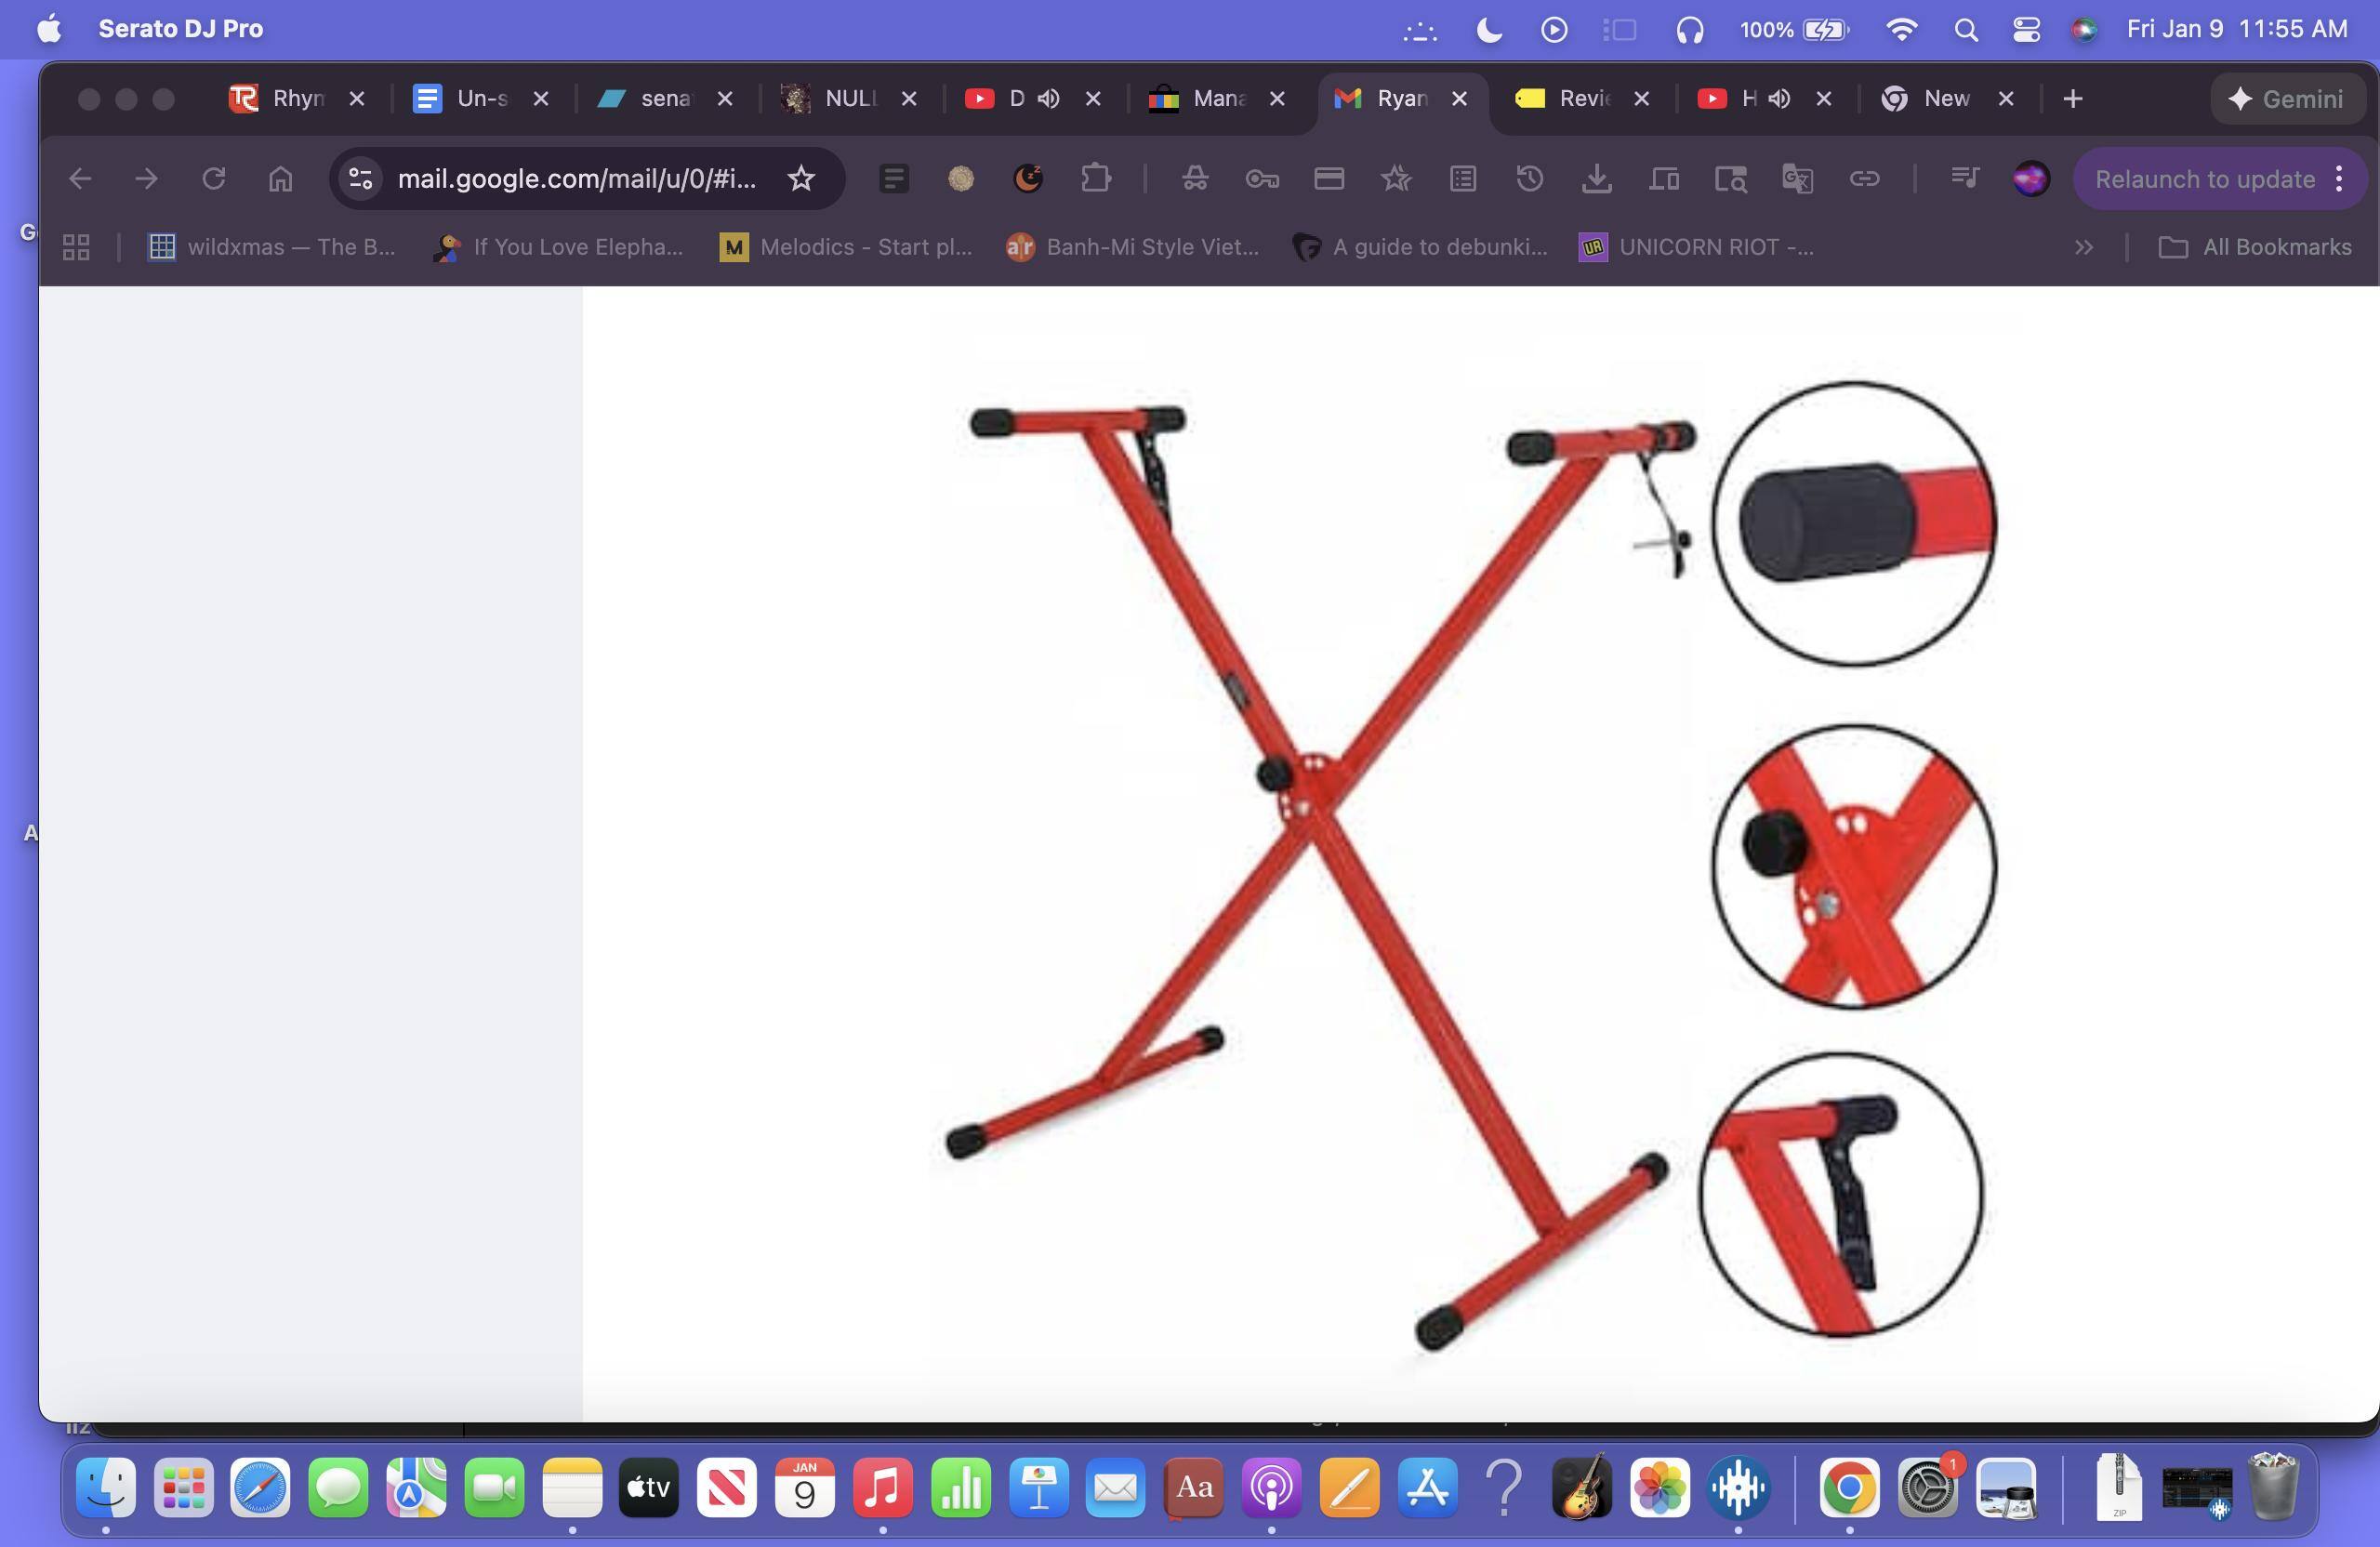Open Google Translate toolbar icon
This screenshot has height=1547, width=2380.
tap(1797, 179)
